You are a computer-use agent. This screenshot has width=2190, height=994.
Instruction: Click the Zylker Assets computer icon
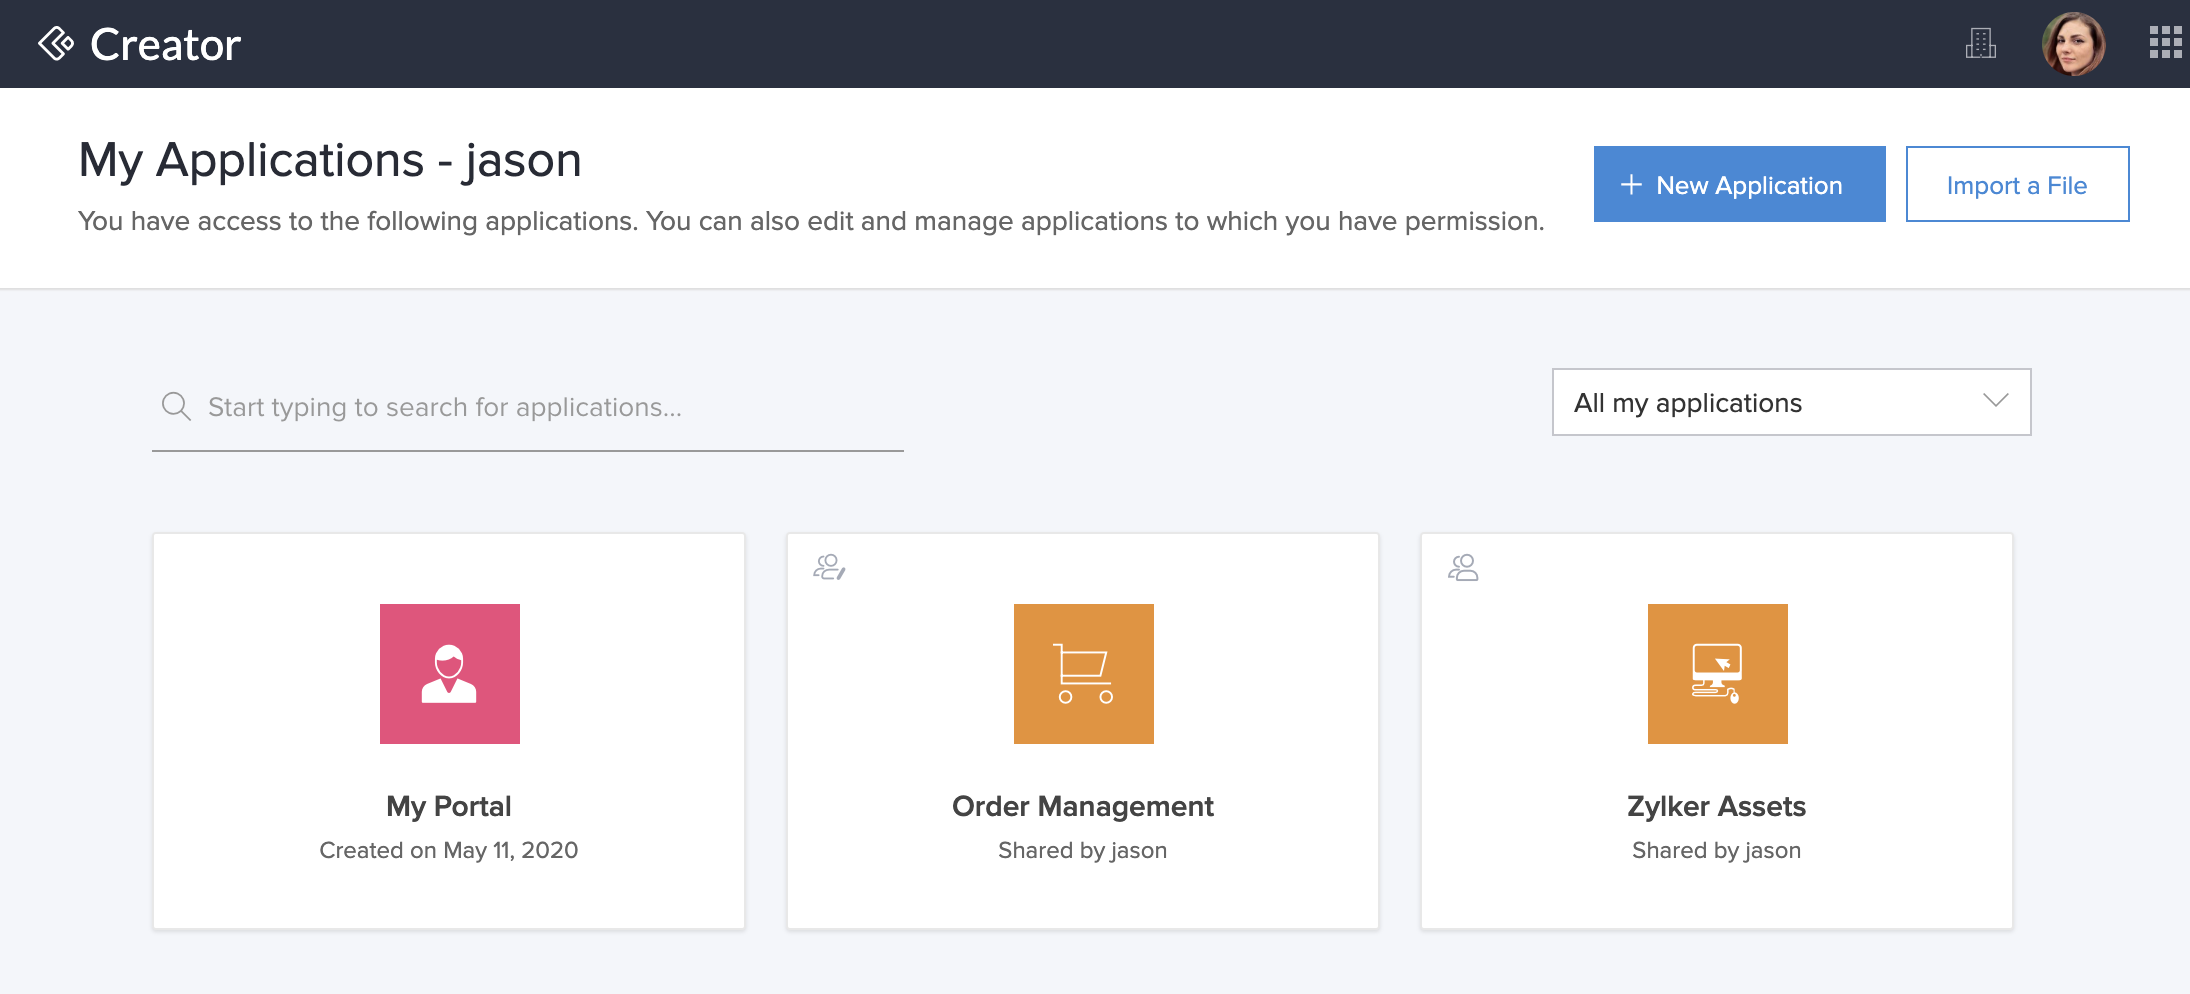(1717, 673)
